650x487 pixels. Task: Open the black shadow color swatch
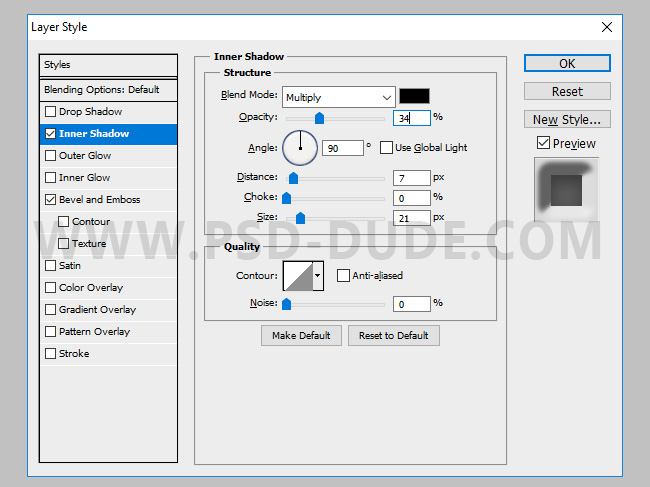(414, 96)
